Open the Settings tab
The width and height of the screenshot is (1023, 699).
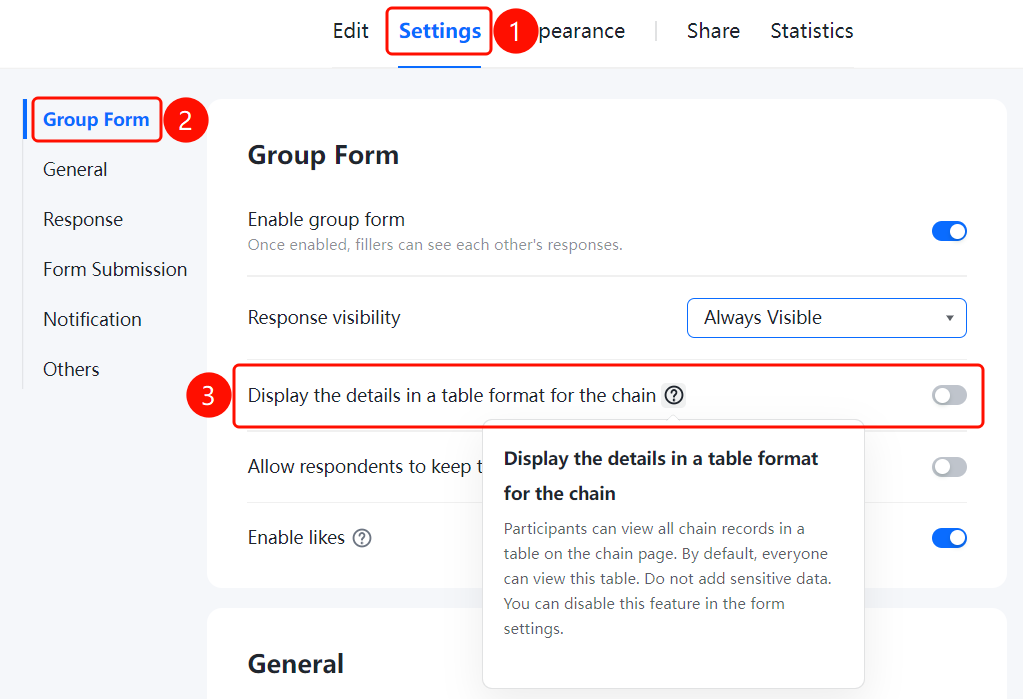440,31
